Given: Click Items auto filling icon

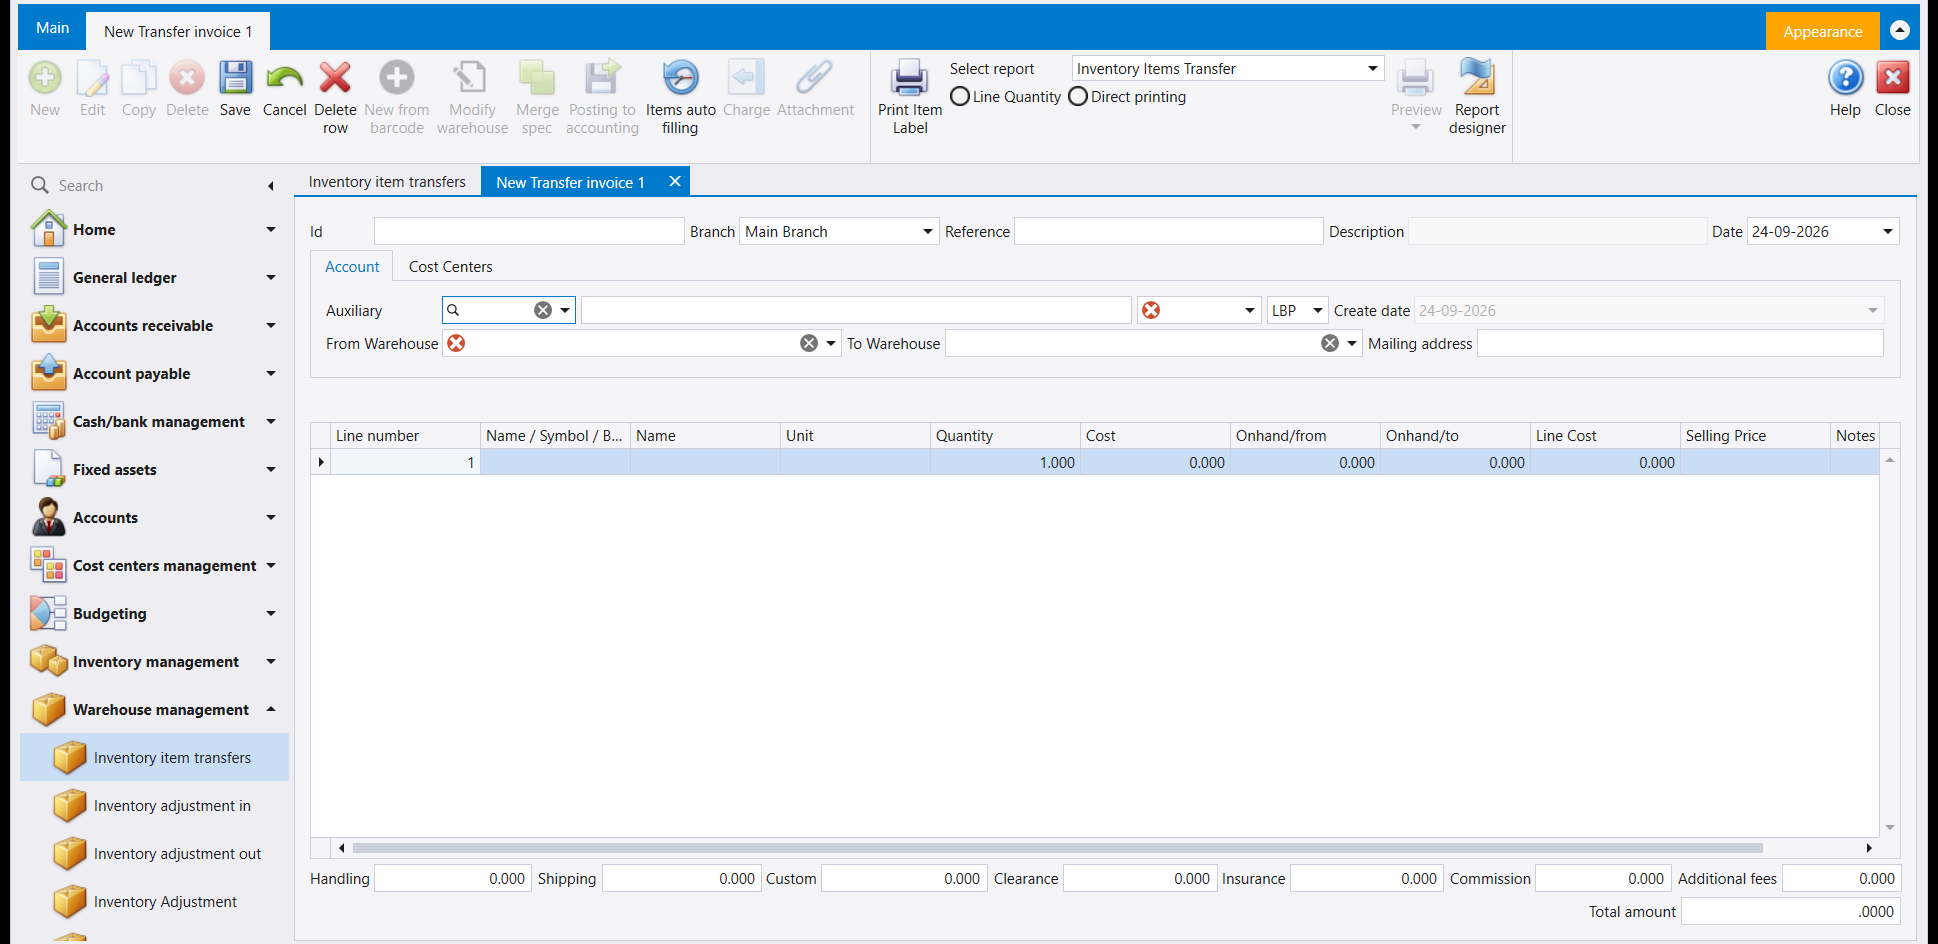Looking at the screenshot, I should [x=680, y=78].
